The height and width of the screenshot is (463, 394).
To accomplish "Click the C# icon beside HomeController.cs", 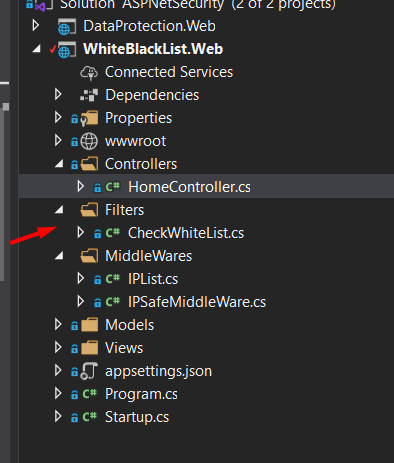I will coord(112,187).
